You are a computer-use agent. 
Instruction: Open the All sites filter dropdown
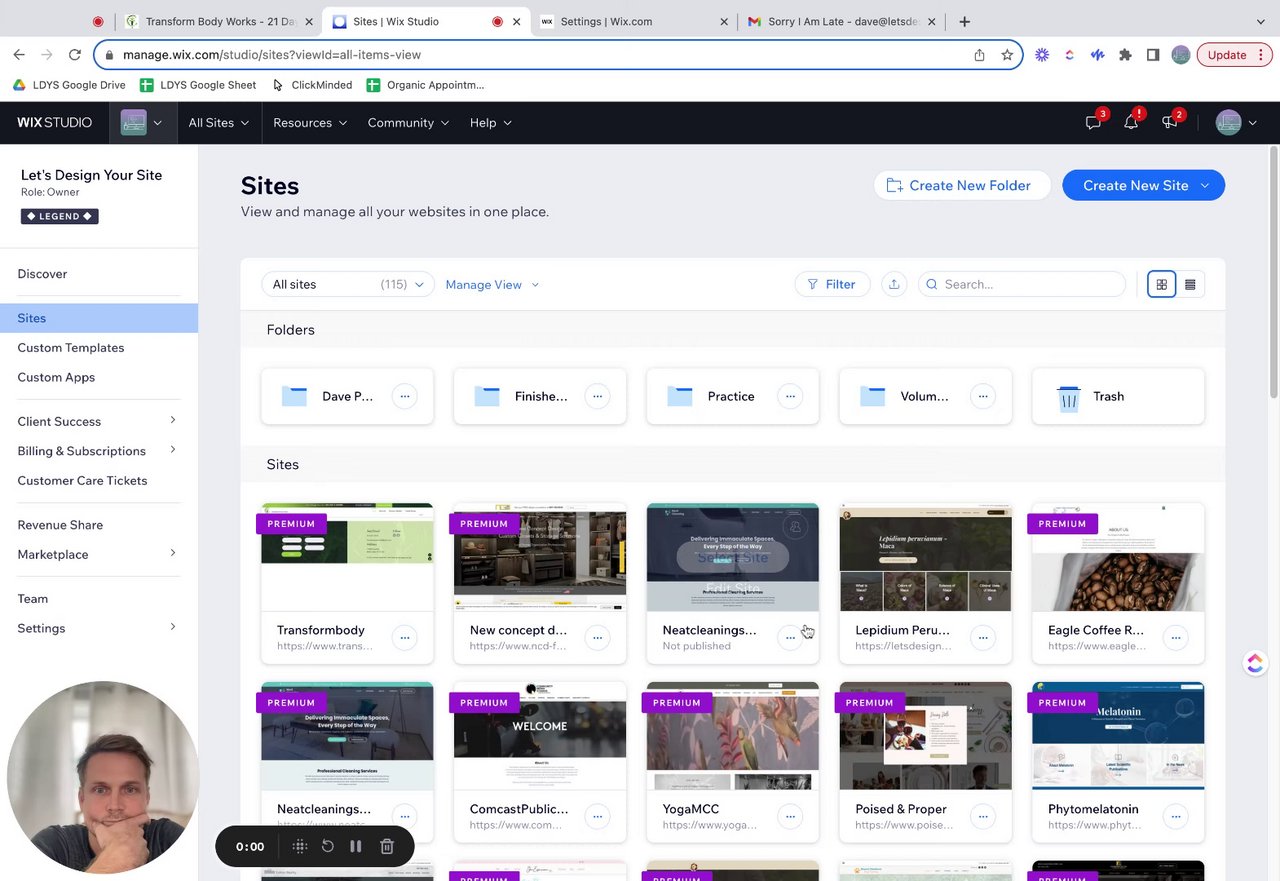coord(348,285)
